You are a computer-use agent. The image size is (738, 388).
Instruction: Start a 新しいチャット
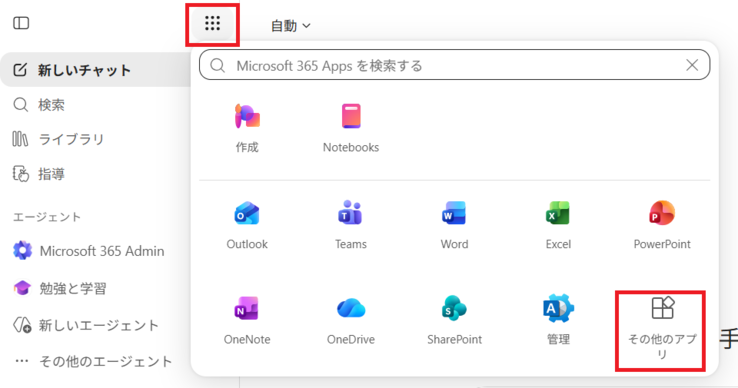(x=96, y=70)
